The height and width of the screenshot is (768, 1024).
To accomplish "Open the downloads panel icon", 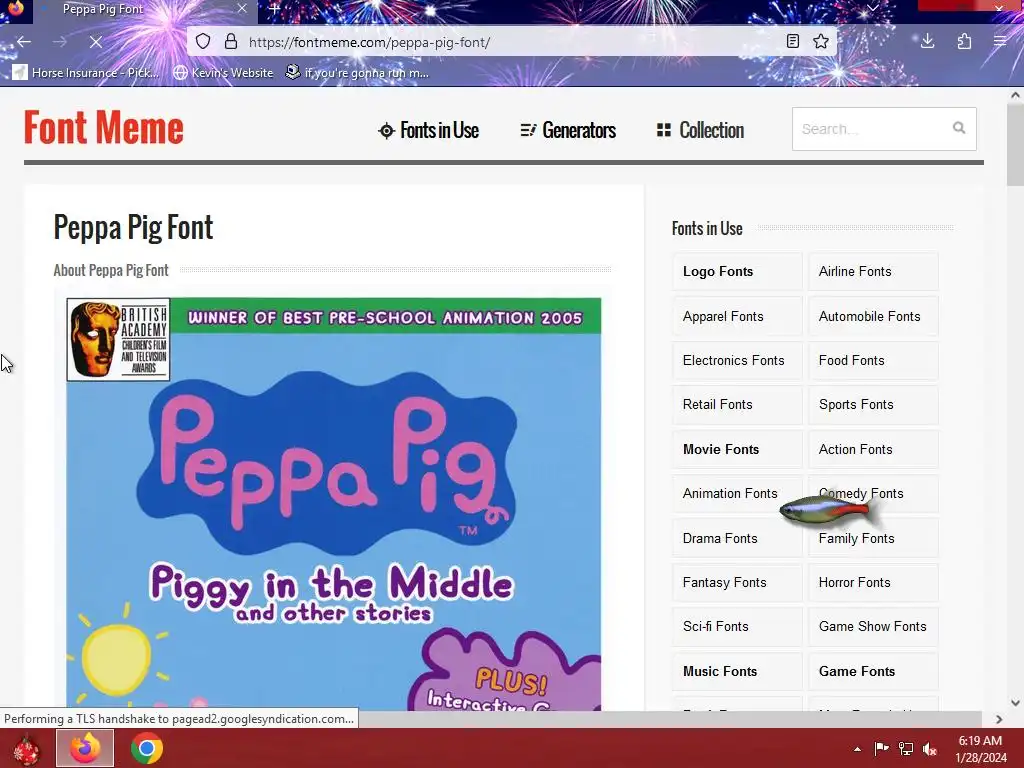I will 927,42.
